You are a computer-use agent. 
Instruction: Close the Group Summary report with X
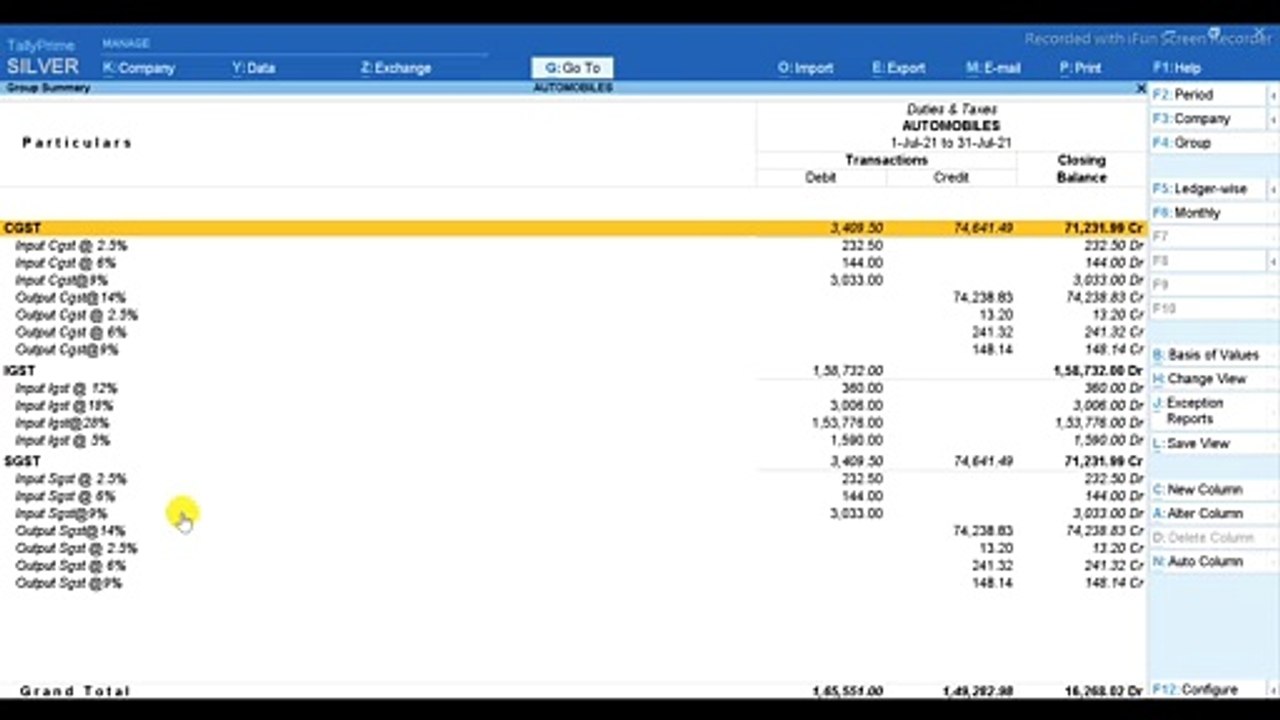tap(1141, 88)
